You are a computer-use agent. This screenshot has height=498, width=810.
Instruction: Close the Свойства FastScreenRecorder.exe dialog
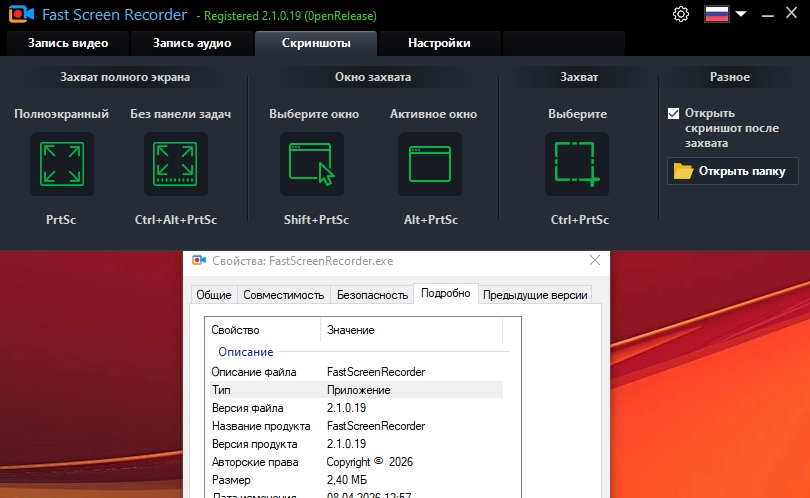click(595, 260)
